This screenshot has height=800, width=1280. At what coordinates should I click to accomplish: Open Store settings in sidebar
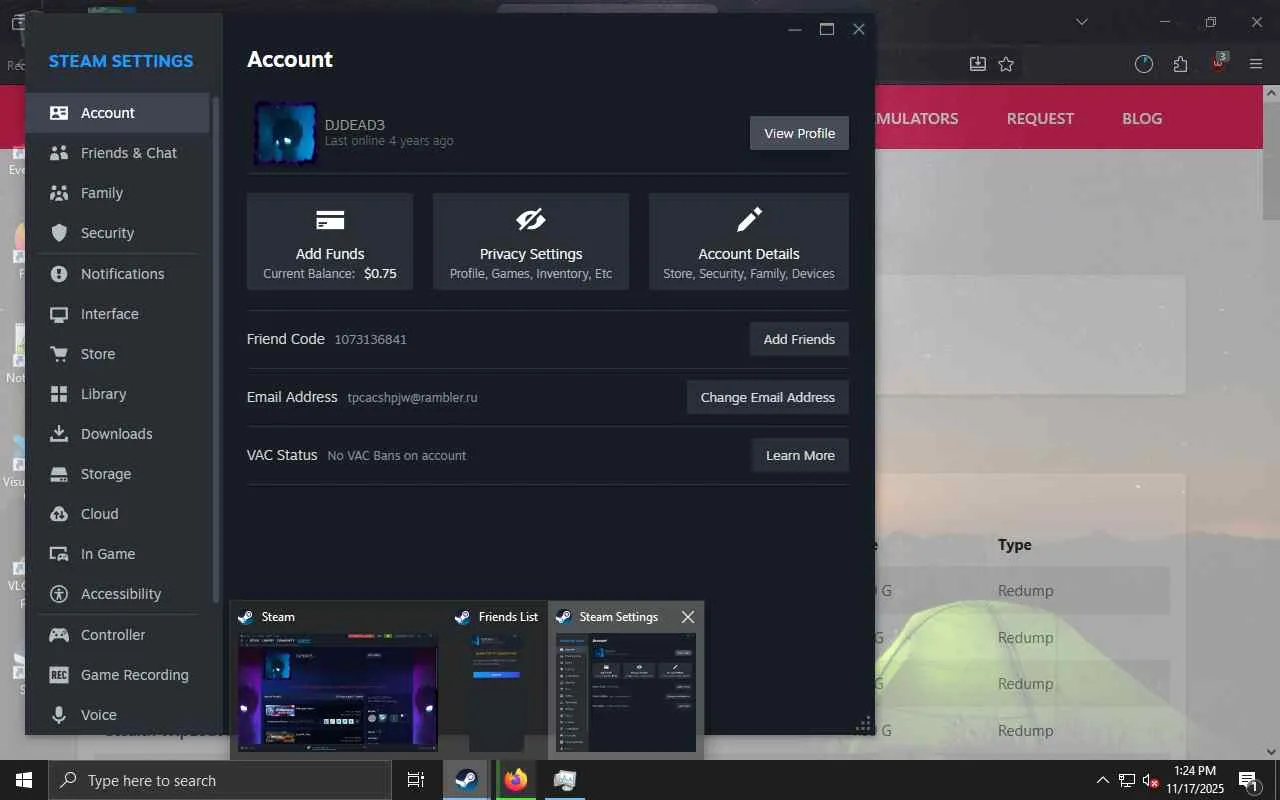(x=118, y=354)
